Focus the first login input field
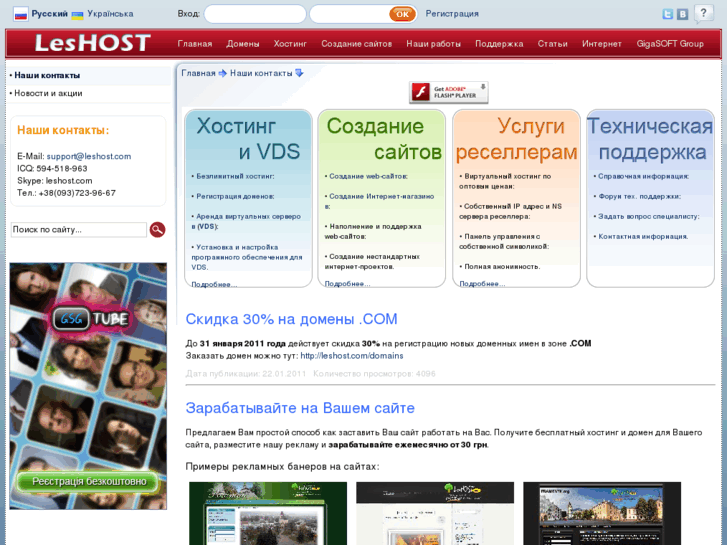The height and width of the screenshot is (545, 727). click(x=255, y=14)
